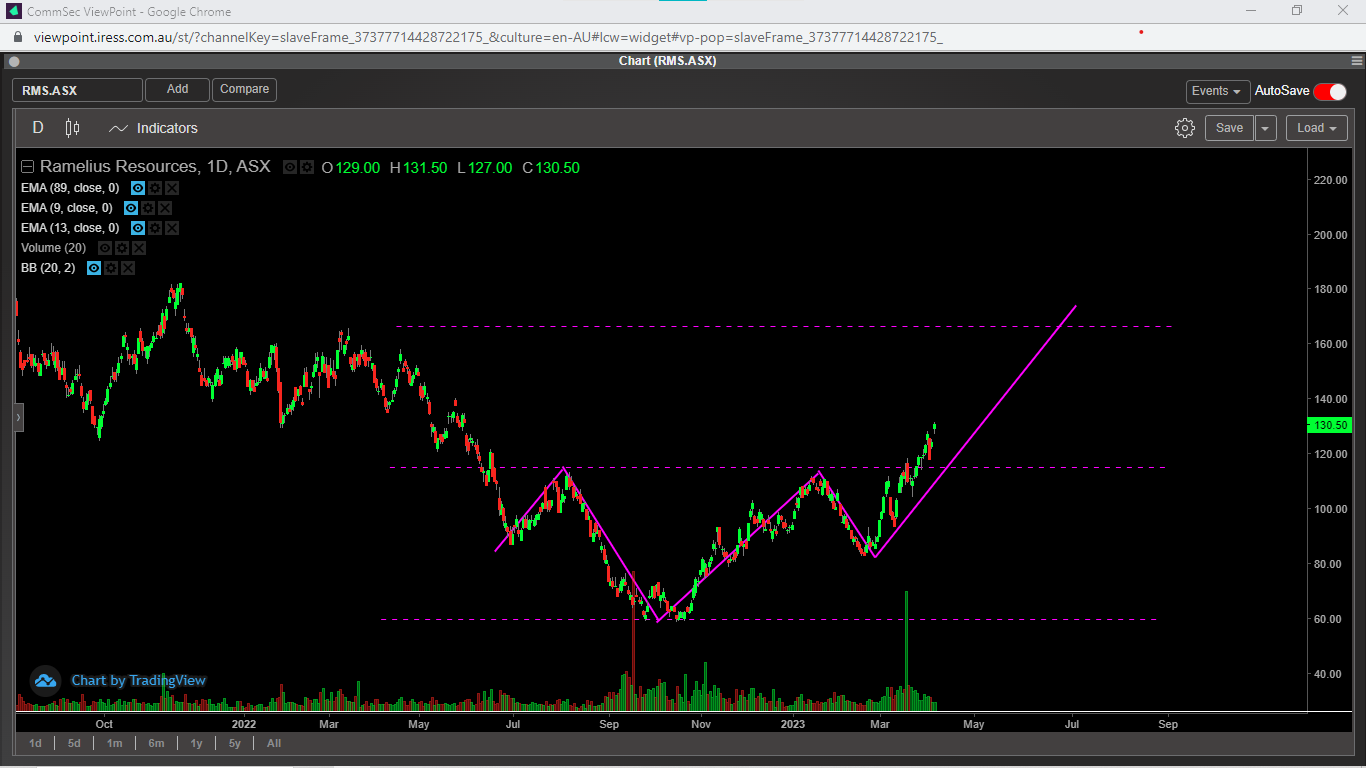This screenshot has width=1366, height=768.
Task: Open settings for Volume (20) indicator
Action: [x=122, y=248]
